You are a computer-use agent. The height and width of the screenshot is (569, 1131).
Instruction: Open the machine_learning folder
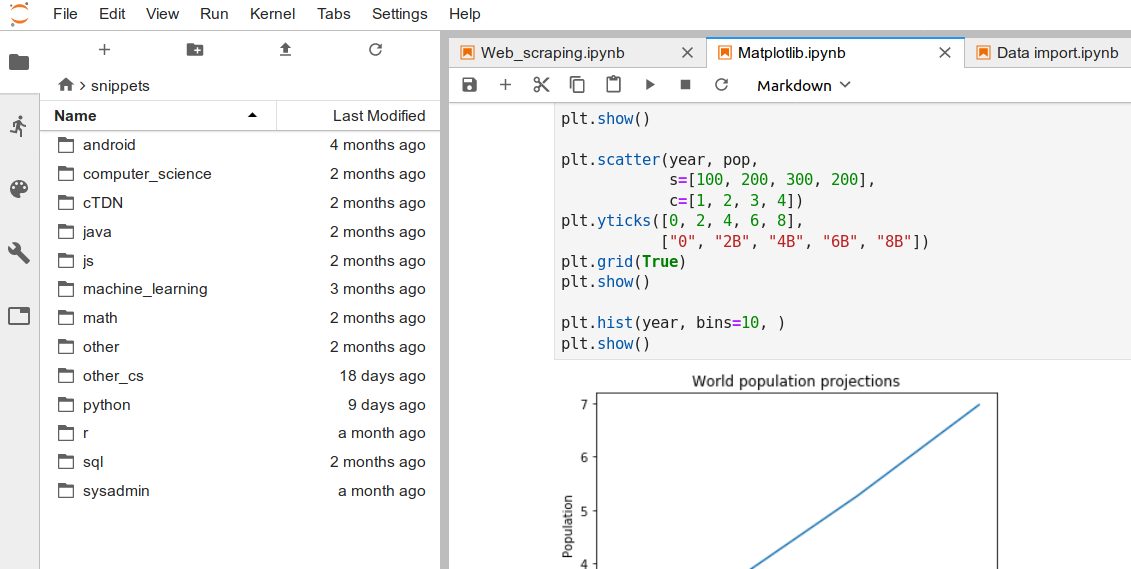[x=145, y=289]
